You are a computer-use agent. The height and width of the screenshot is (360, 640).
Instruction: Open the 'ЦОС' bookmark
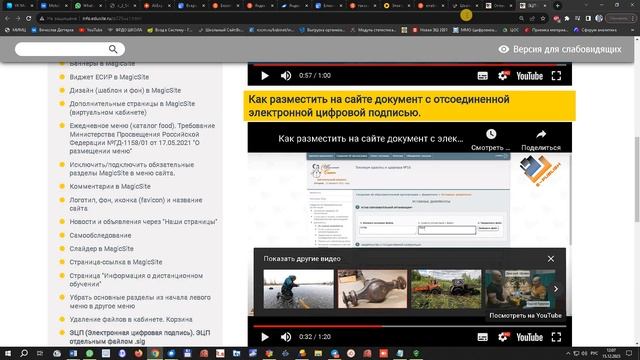(511, 30)
